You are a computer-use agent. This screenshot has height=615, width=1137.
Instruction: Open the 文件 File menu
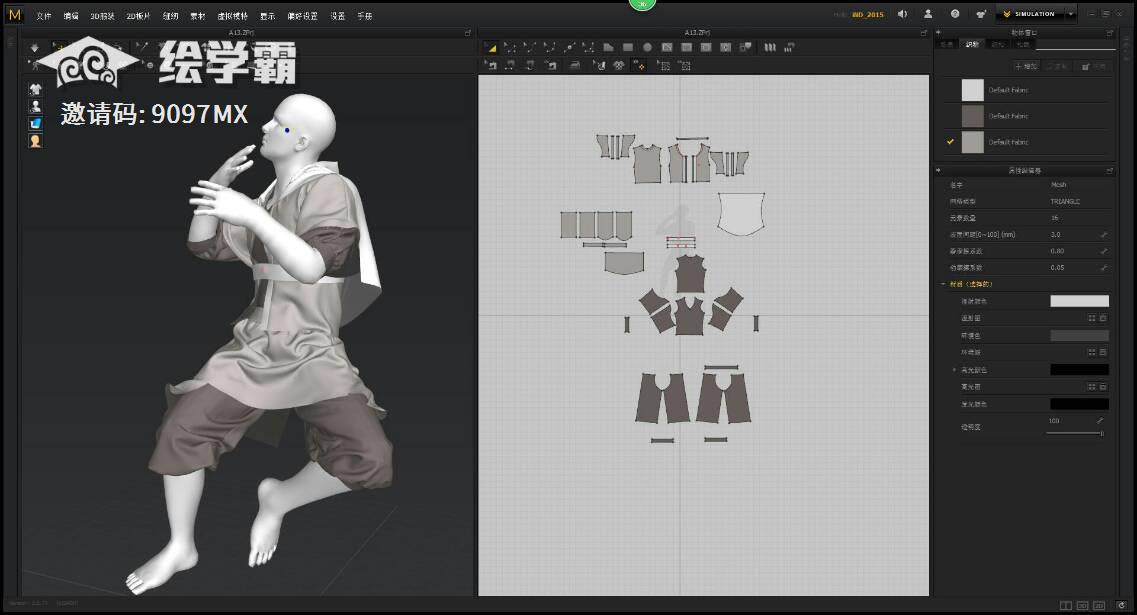click(44, 16)
